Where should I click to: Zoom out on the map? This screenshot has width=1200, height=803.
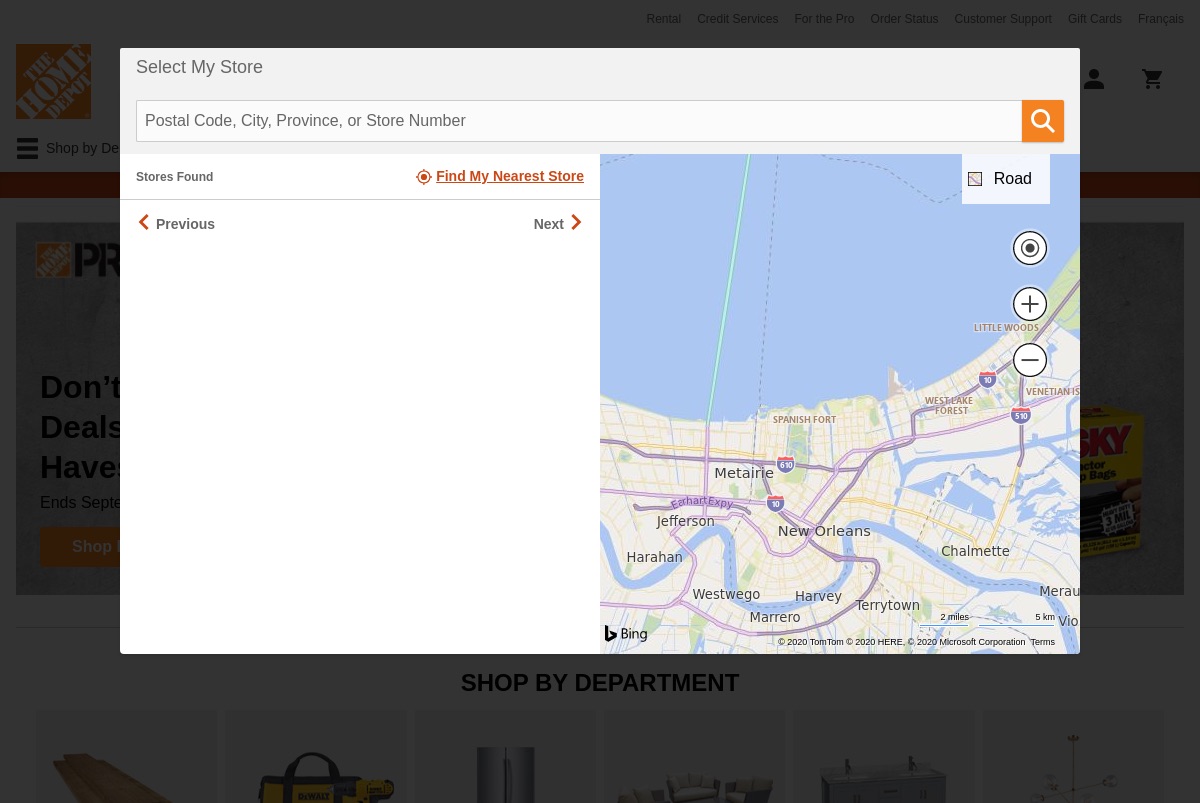(x=1030, y=360)
